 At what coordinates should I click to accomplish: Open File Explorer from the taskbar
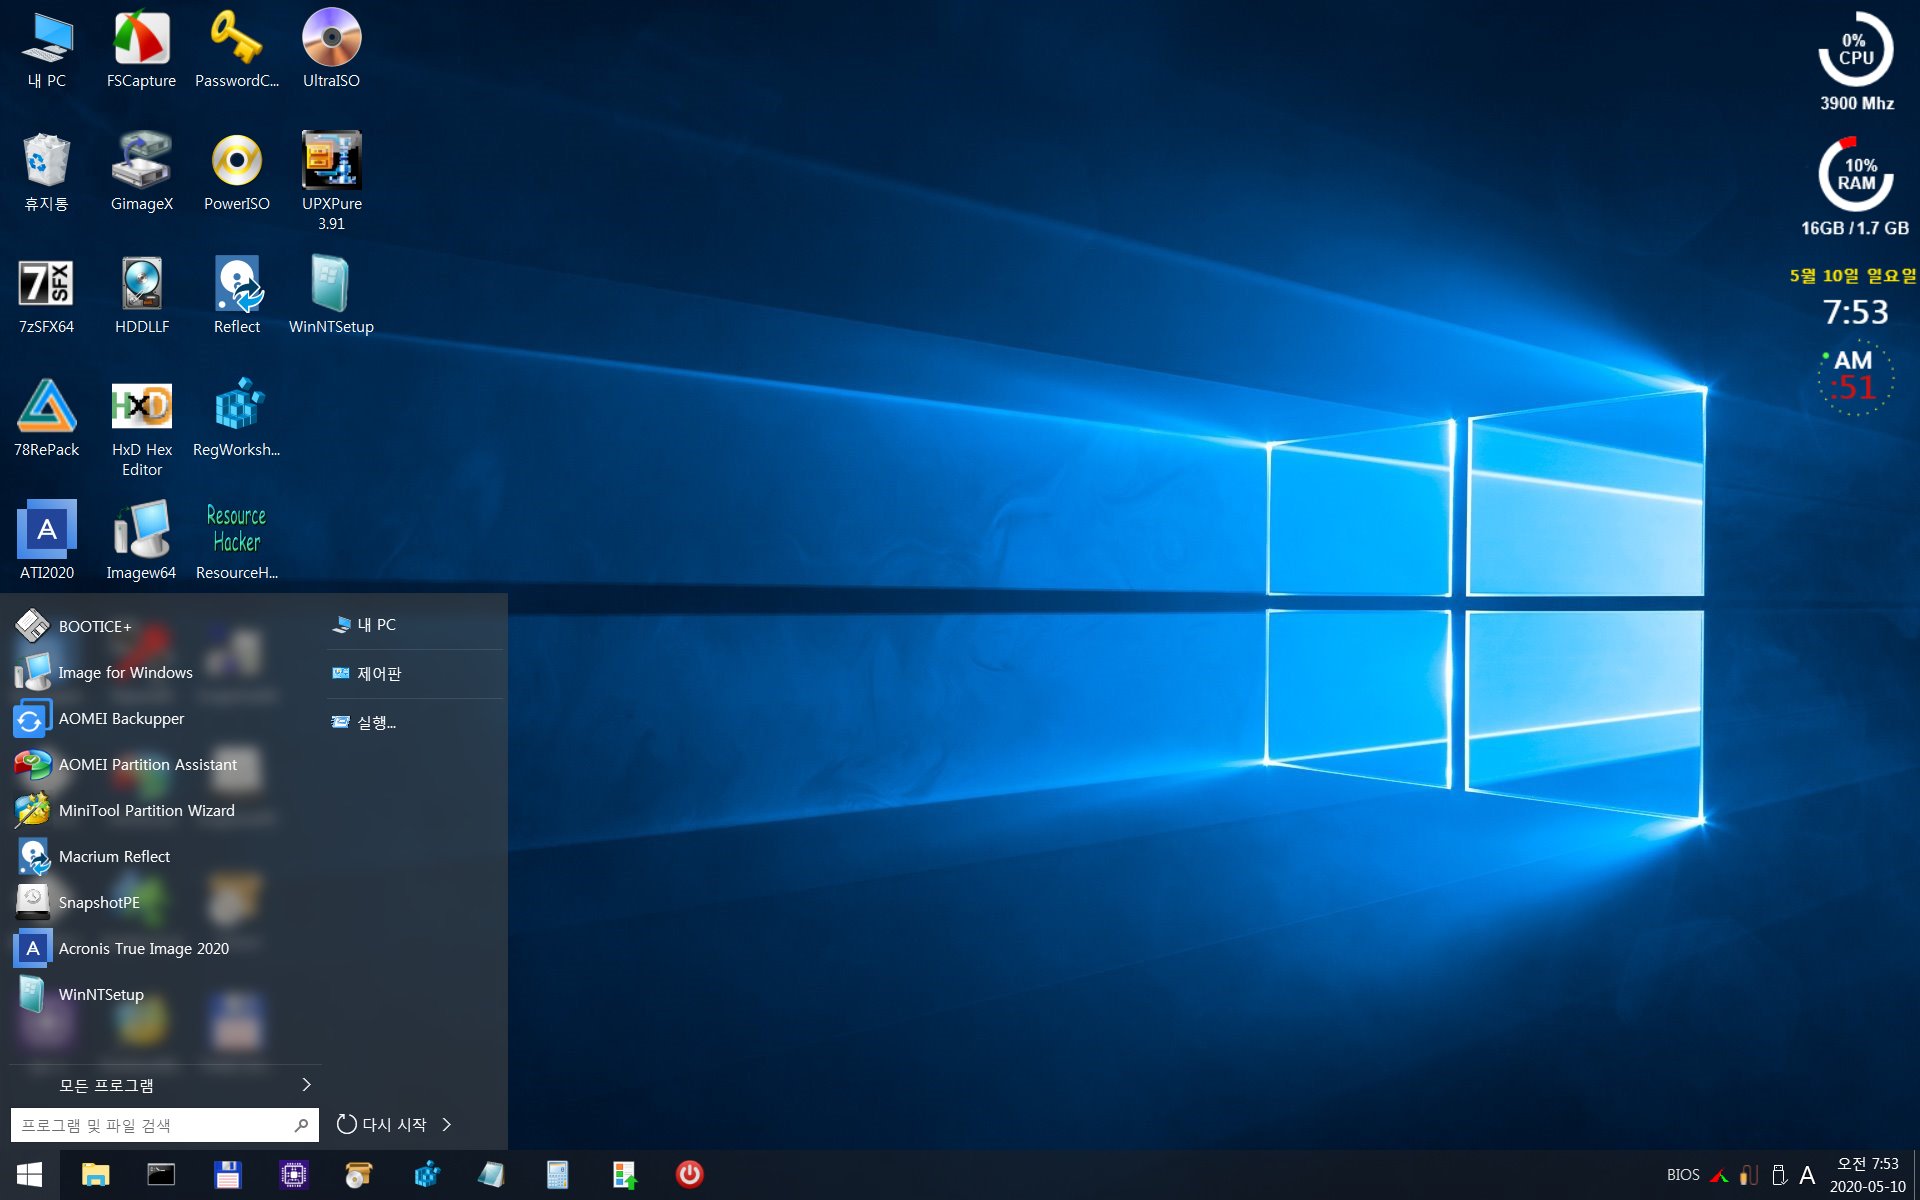pyautogui.click(x=95, y=1175)
